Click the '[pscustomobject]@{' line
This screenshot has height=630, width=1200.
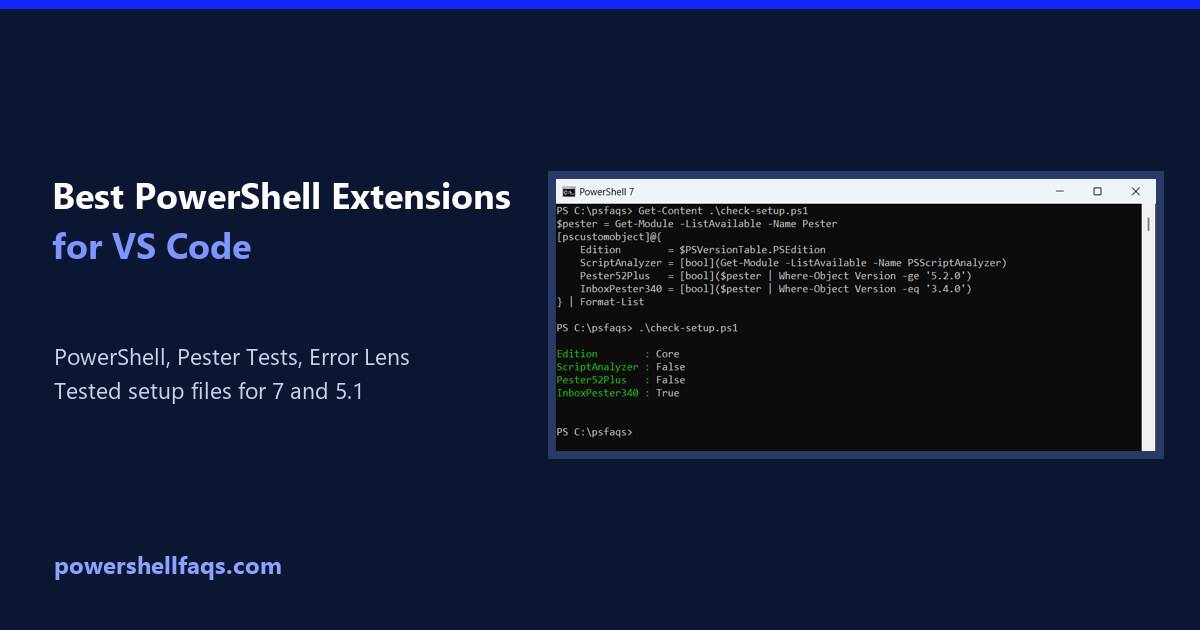coord(609,237)
